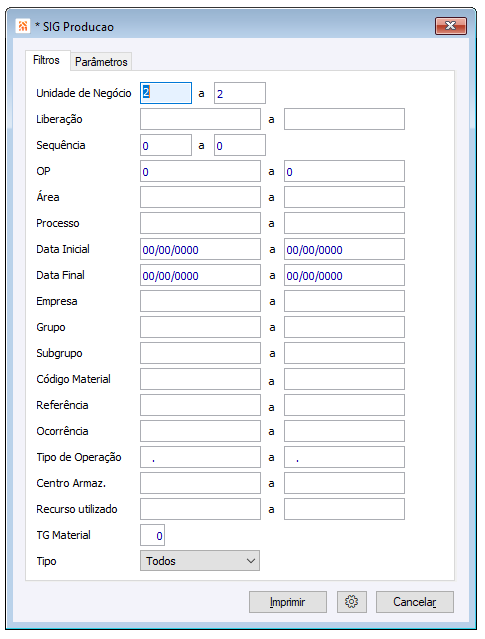Click the first Área field

(x=200, y=198)
